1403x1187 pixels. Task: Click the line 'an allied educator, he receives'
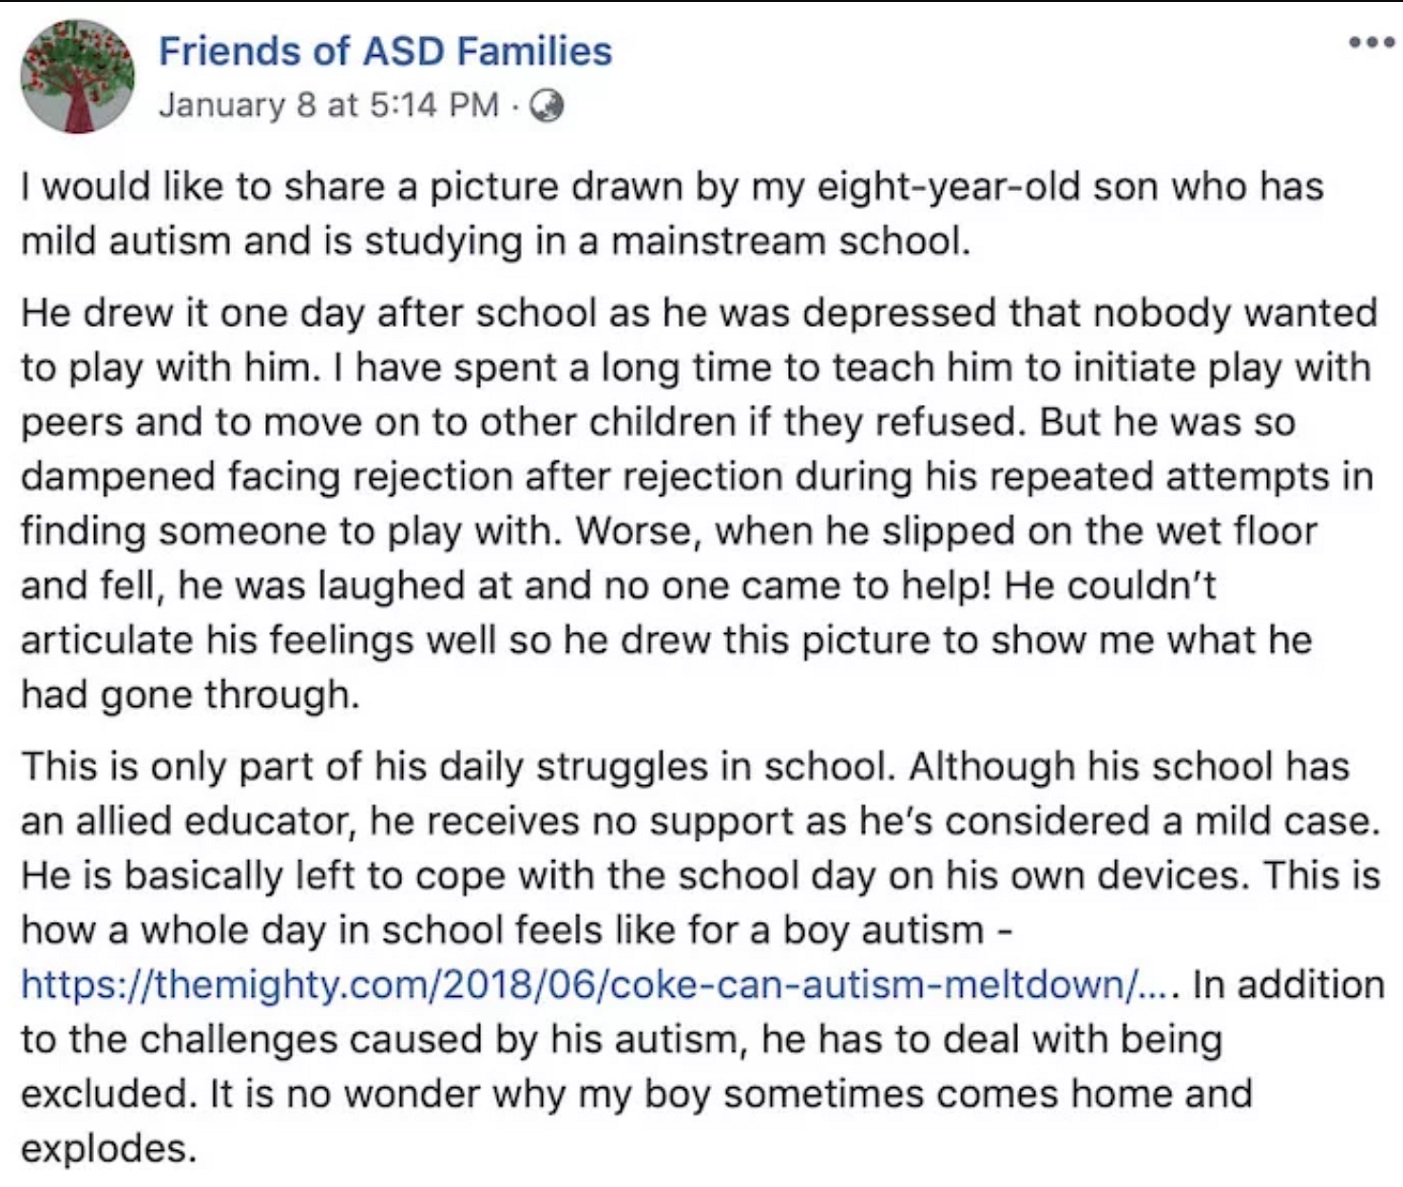(x=700, y=821)
